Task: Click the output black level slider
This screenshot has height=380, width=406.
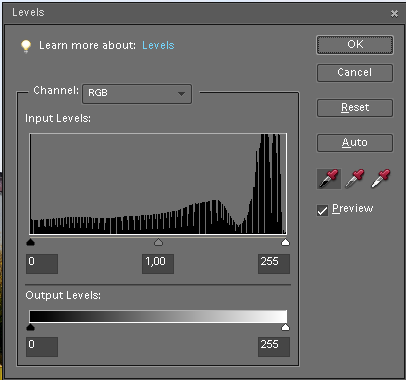Action: (30, 327)
